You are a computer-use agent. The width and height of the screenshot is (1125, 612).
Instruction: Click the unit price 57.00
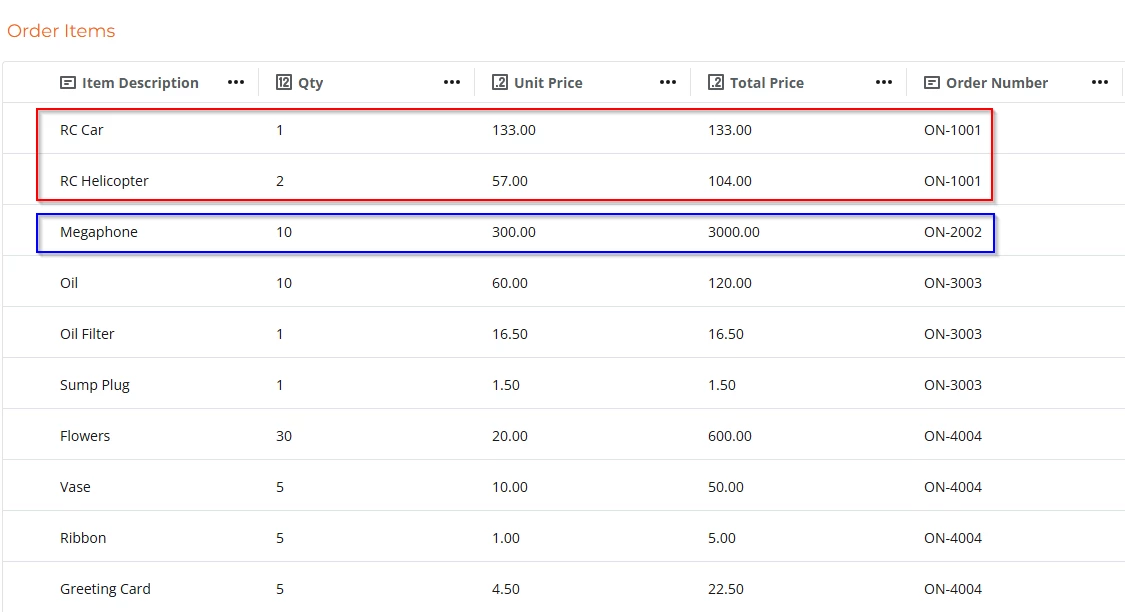point(509,181)
